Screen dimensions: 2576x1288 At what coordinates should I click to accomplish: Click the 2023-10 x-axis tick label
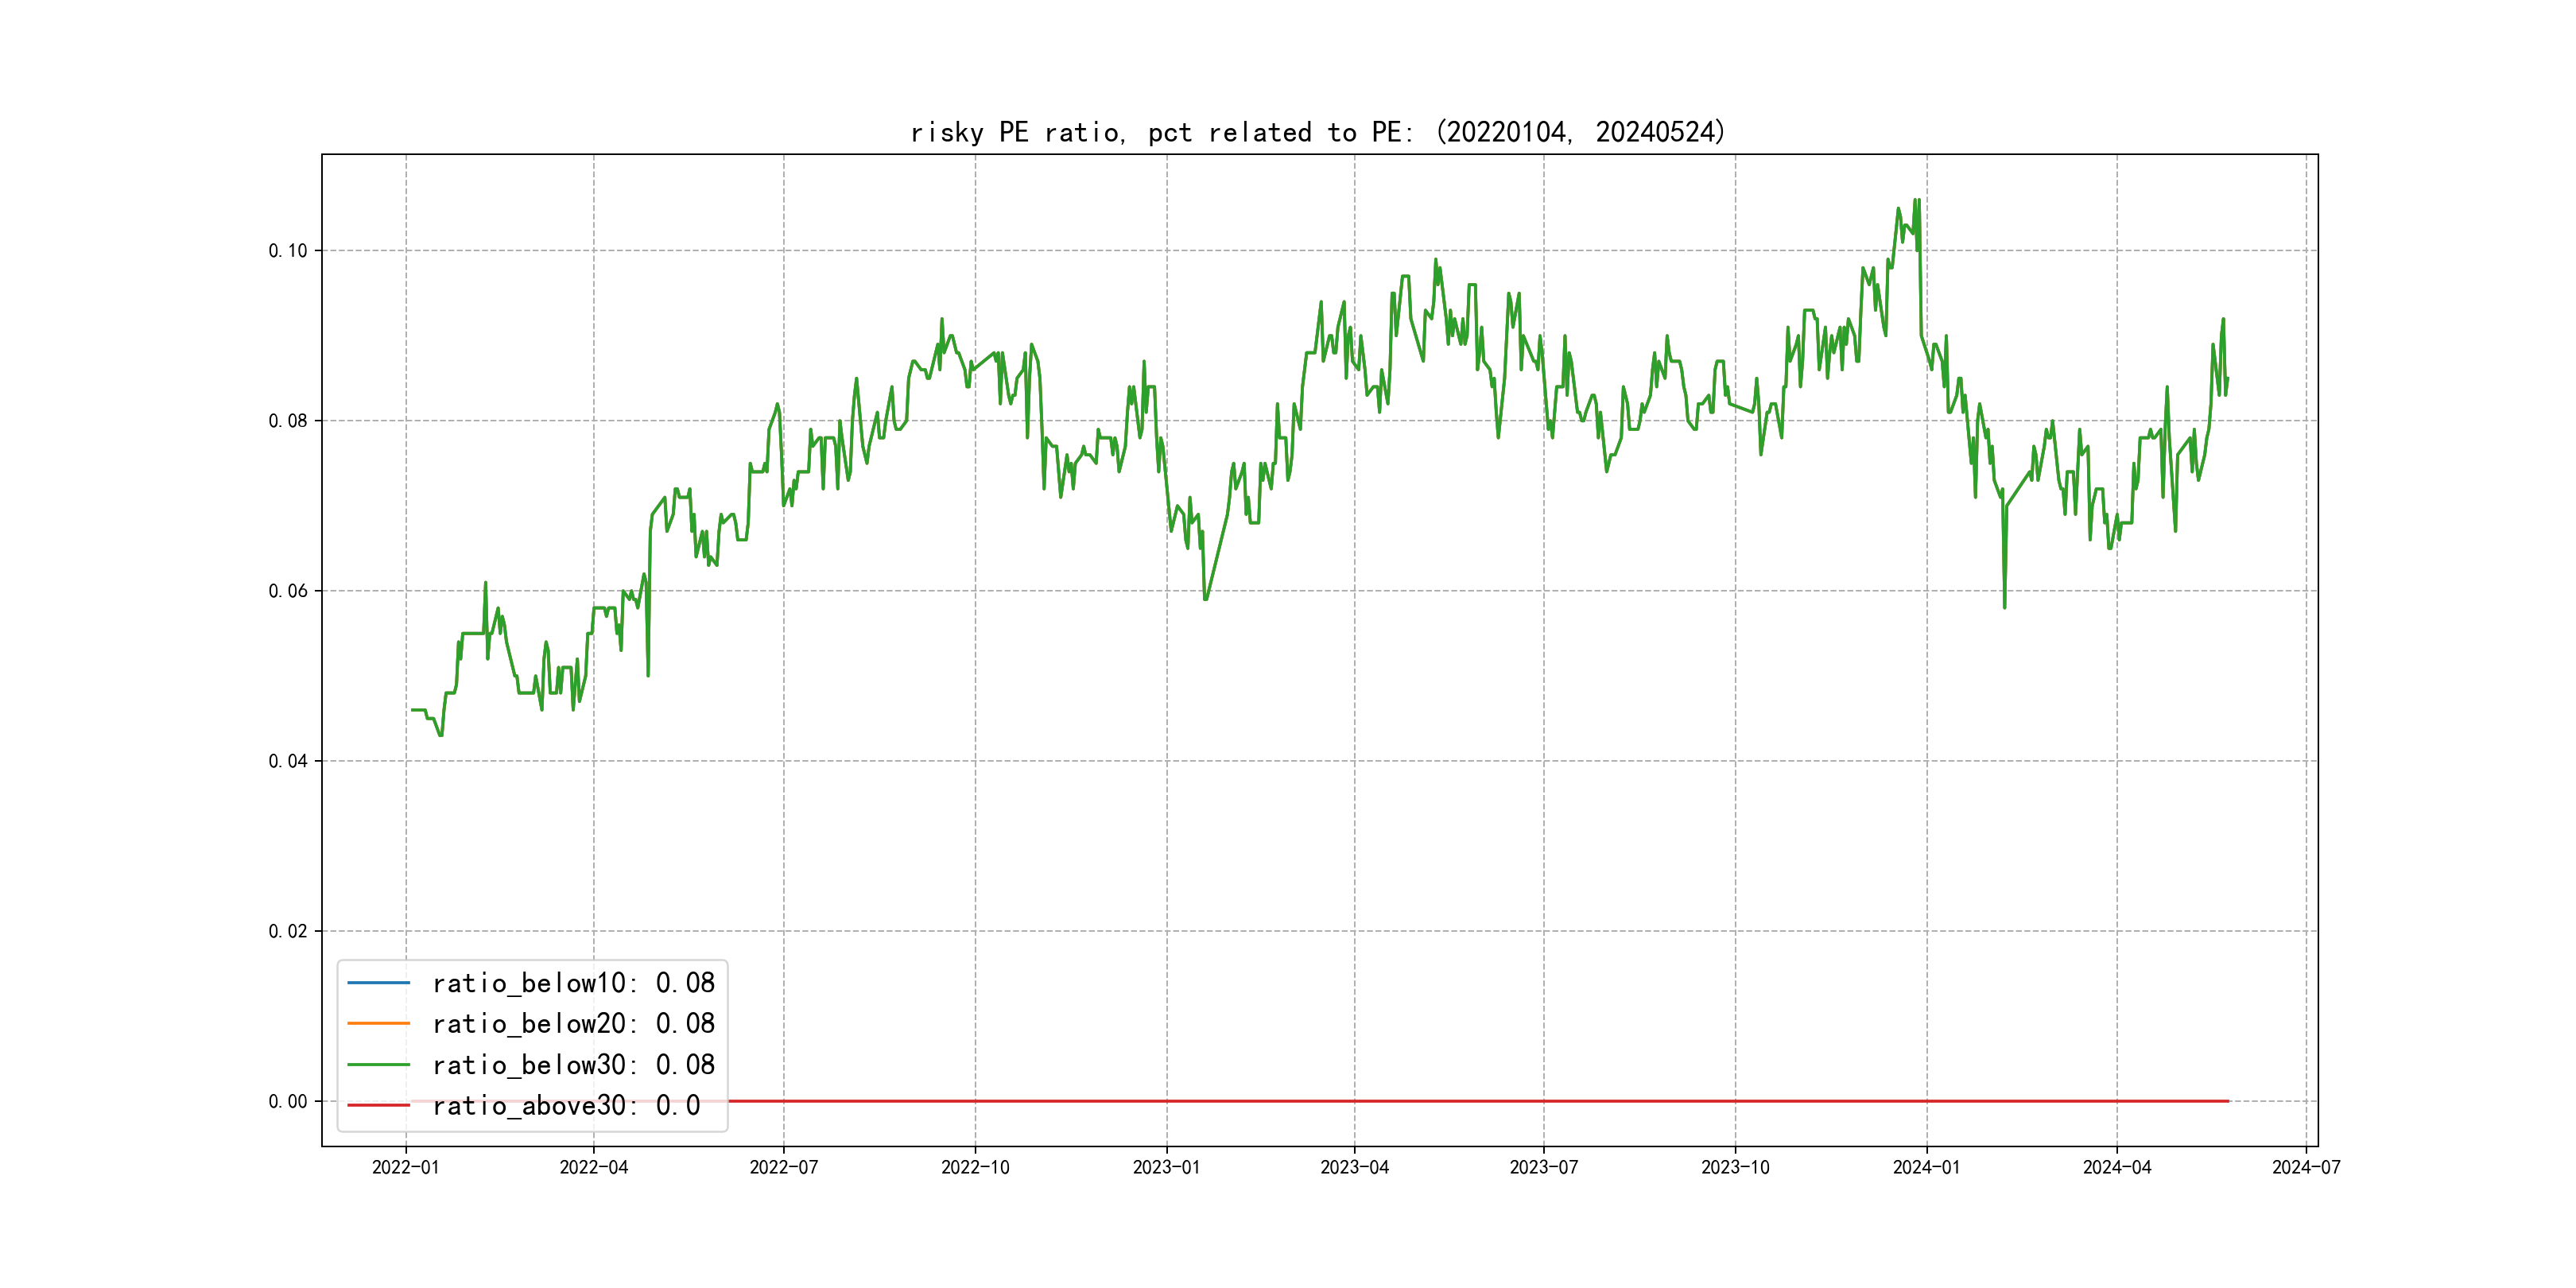click(1735, 1167)
